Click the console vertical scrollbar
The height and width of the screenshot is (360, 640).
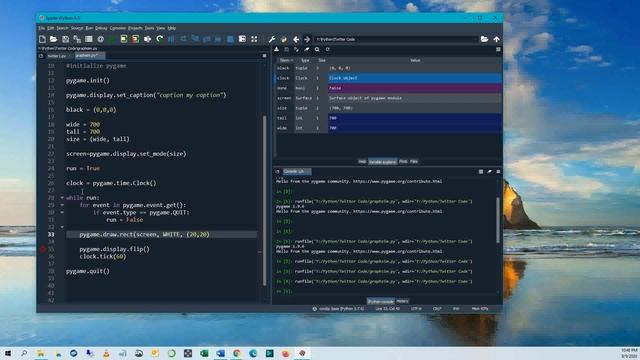click(498, 220)
